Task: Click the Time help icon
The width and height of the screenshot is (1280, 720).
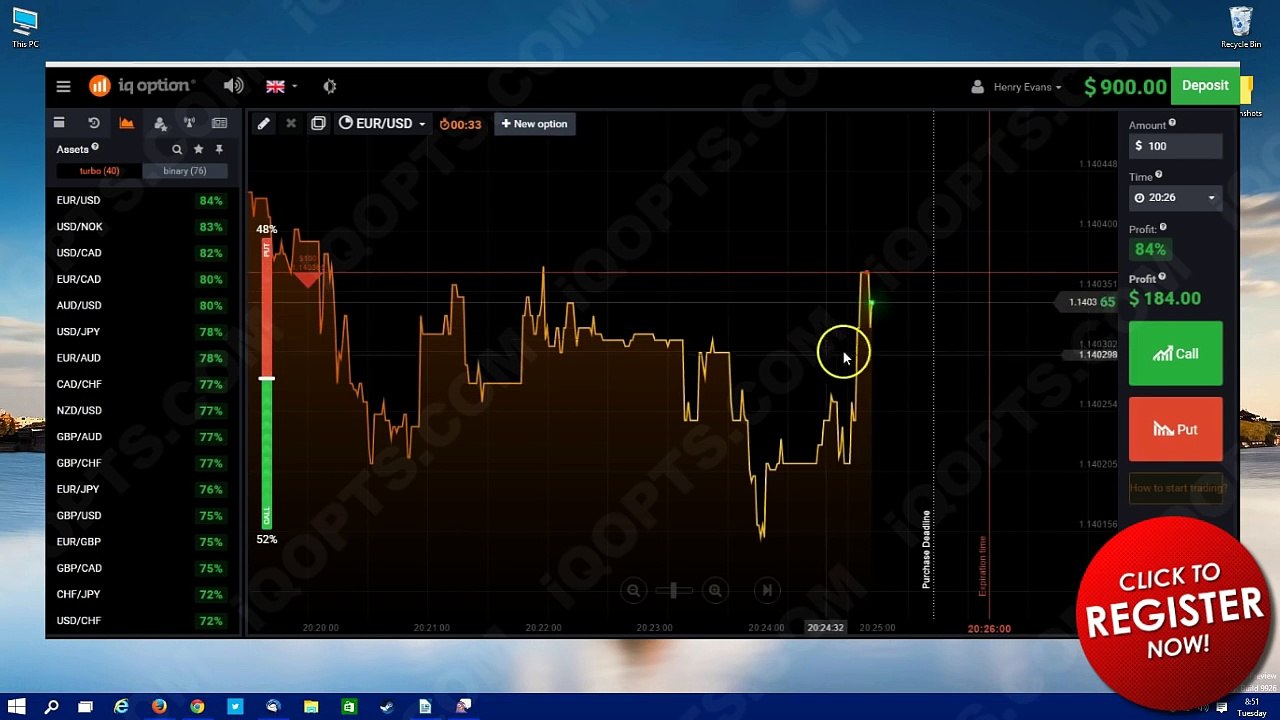Action: (1159, 176)
